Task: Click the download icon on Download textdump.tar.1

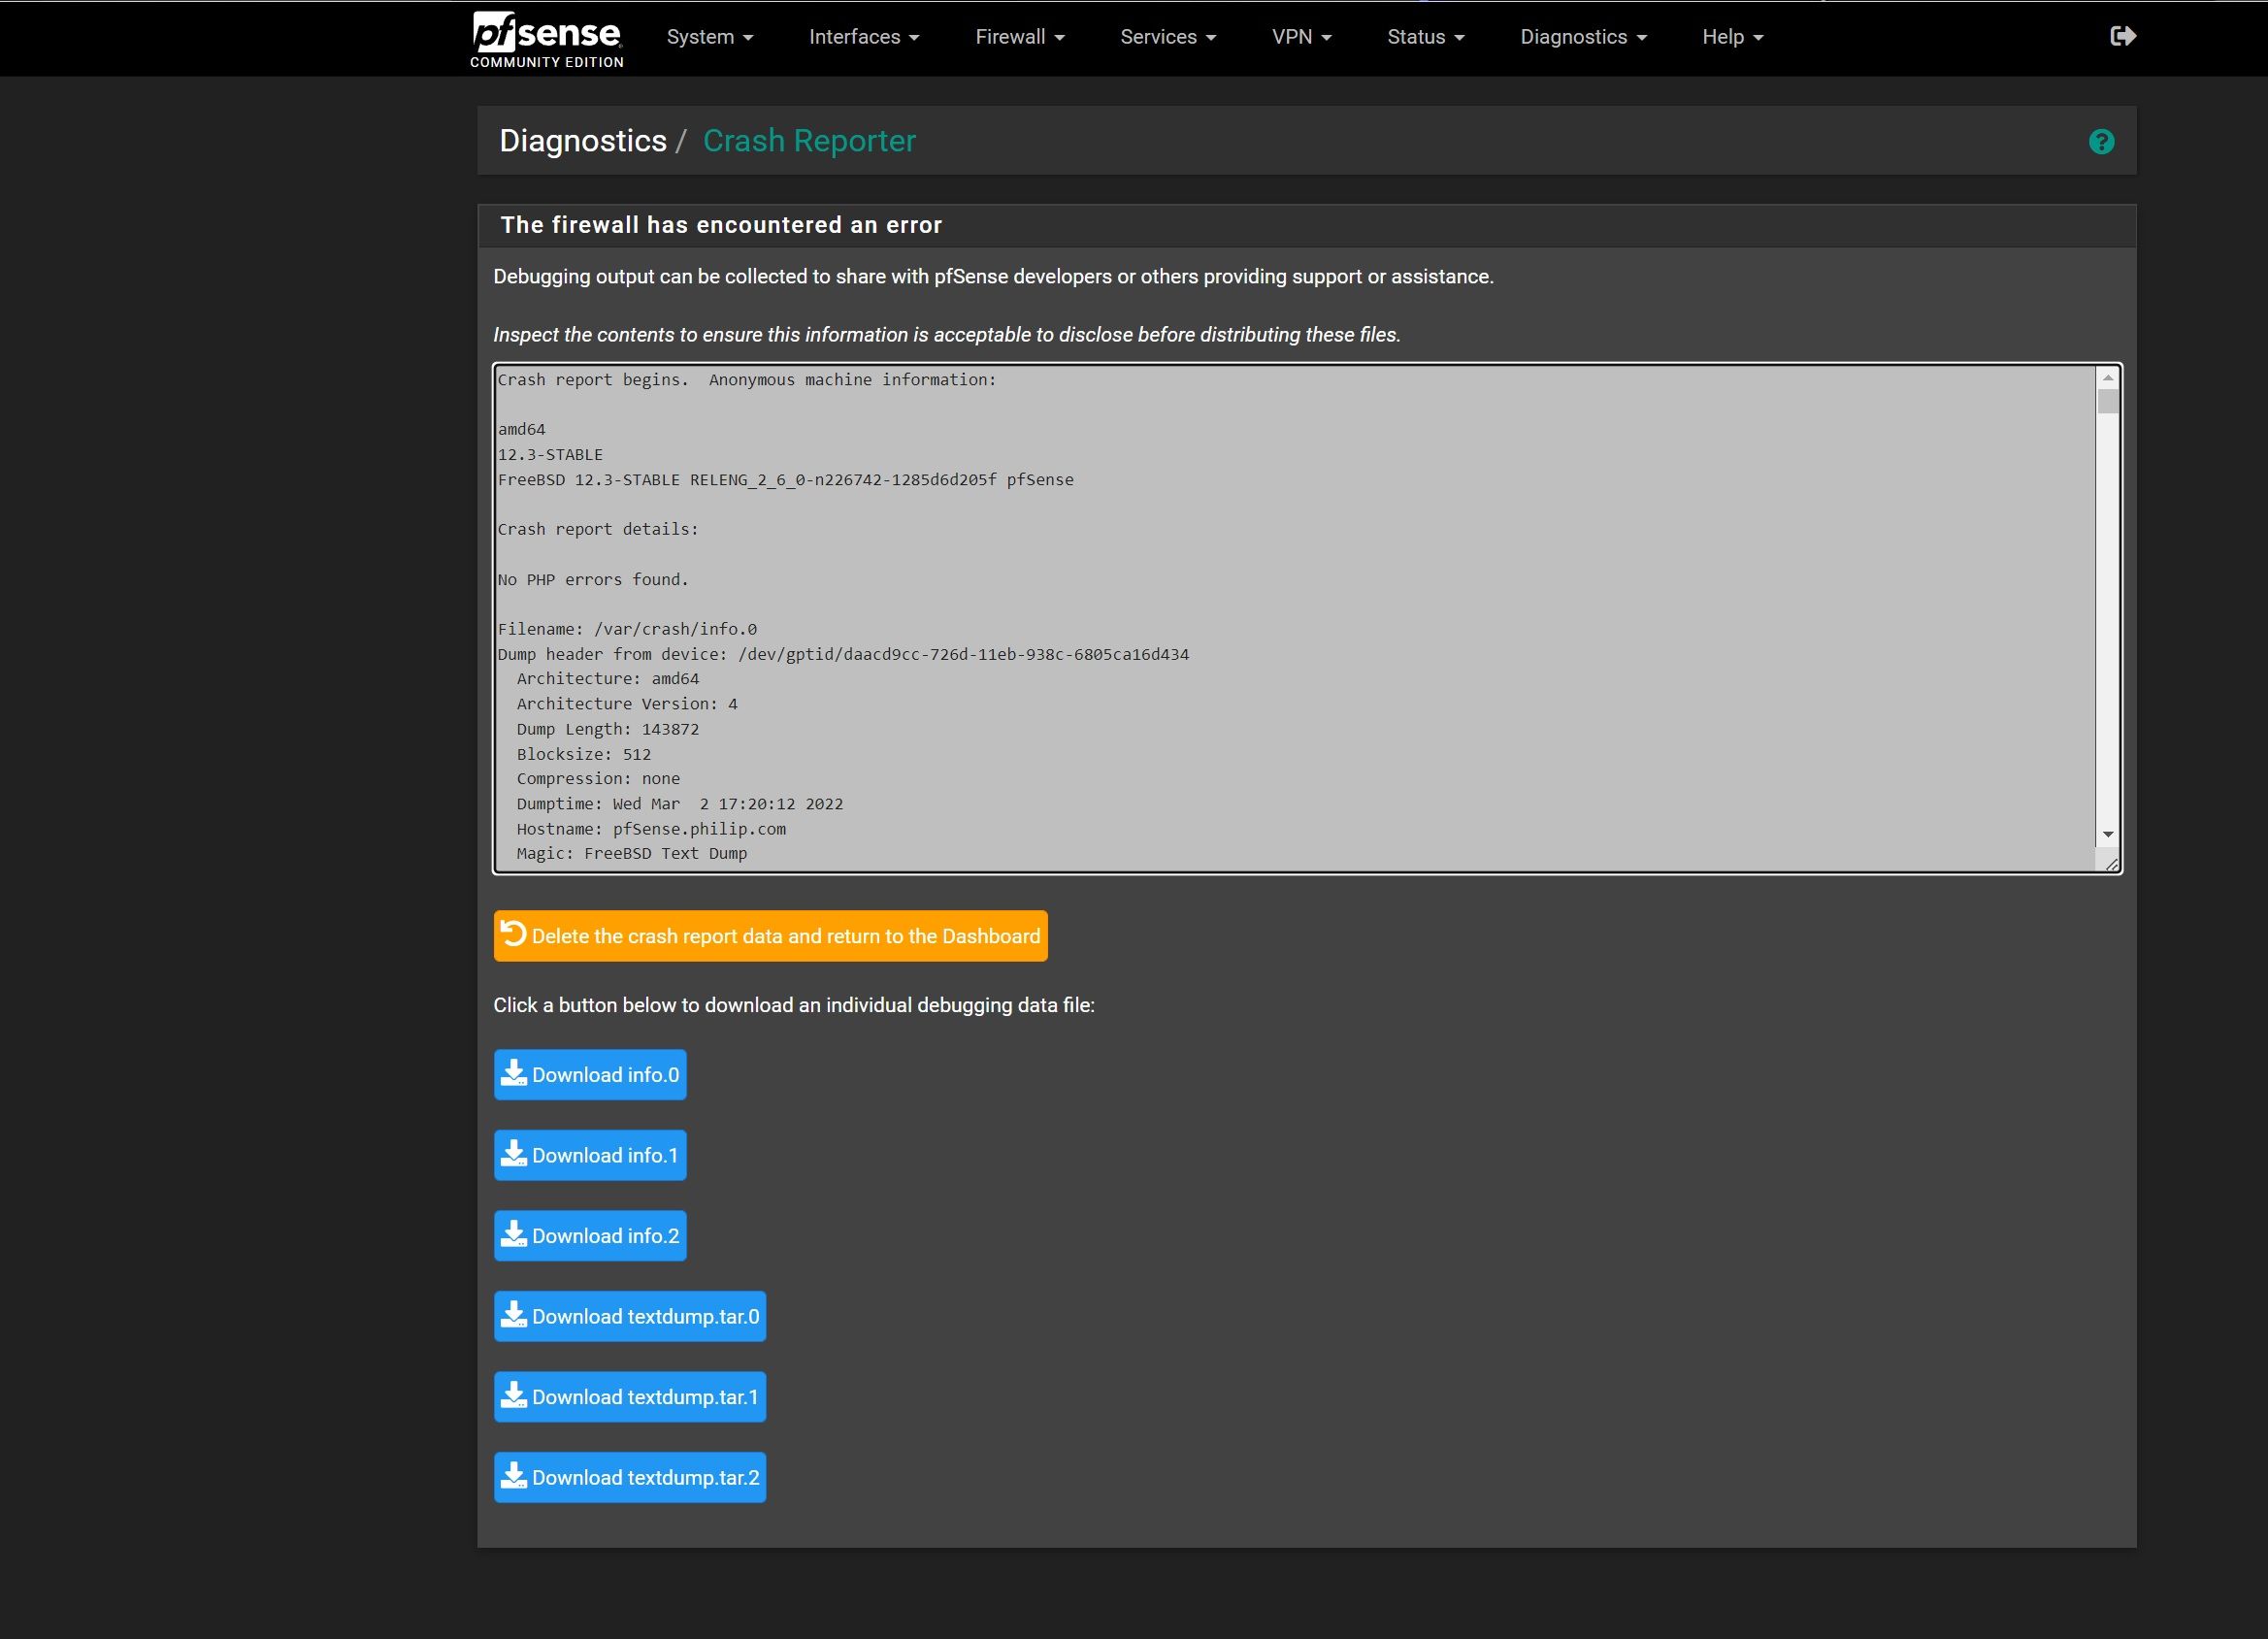Action: (515, 1396)
